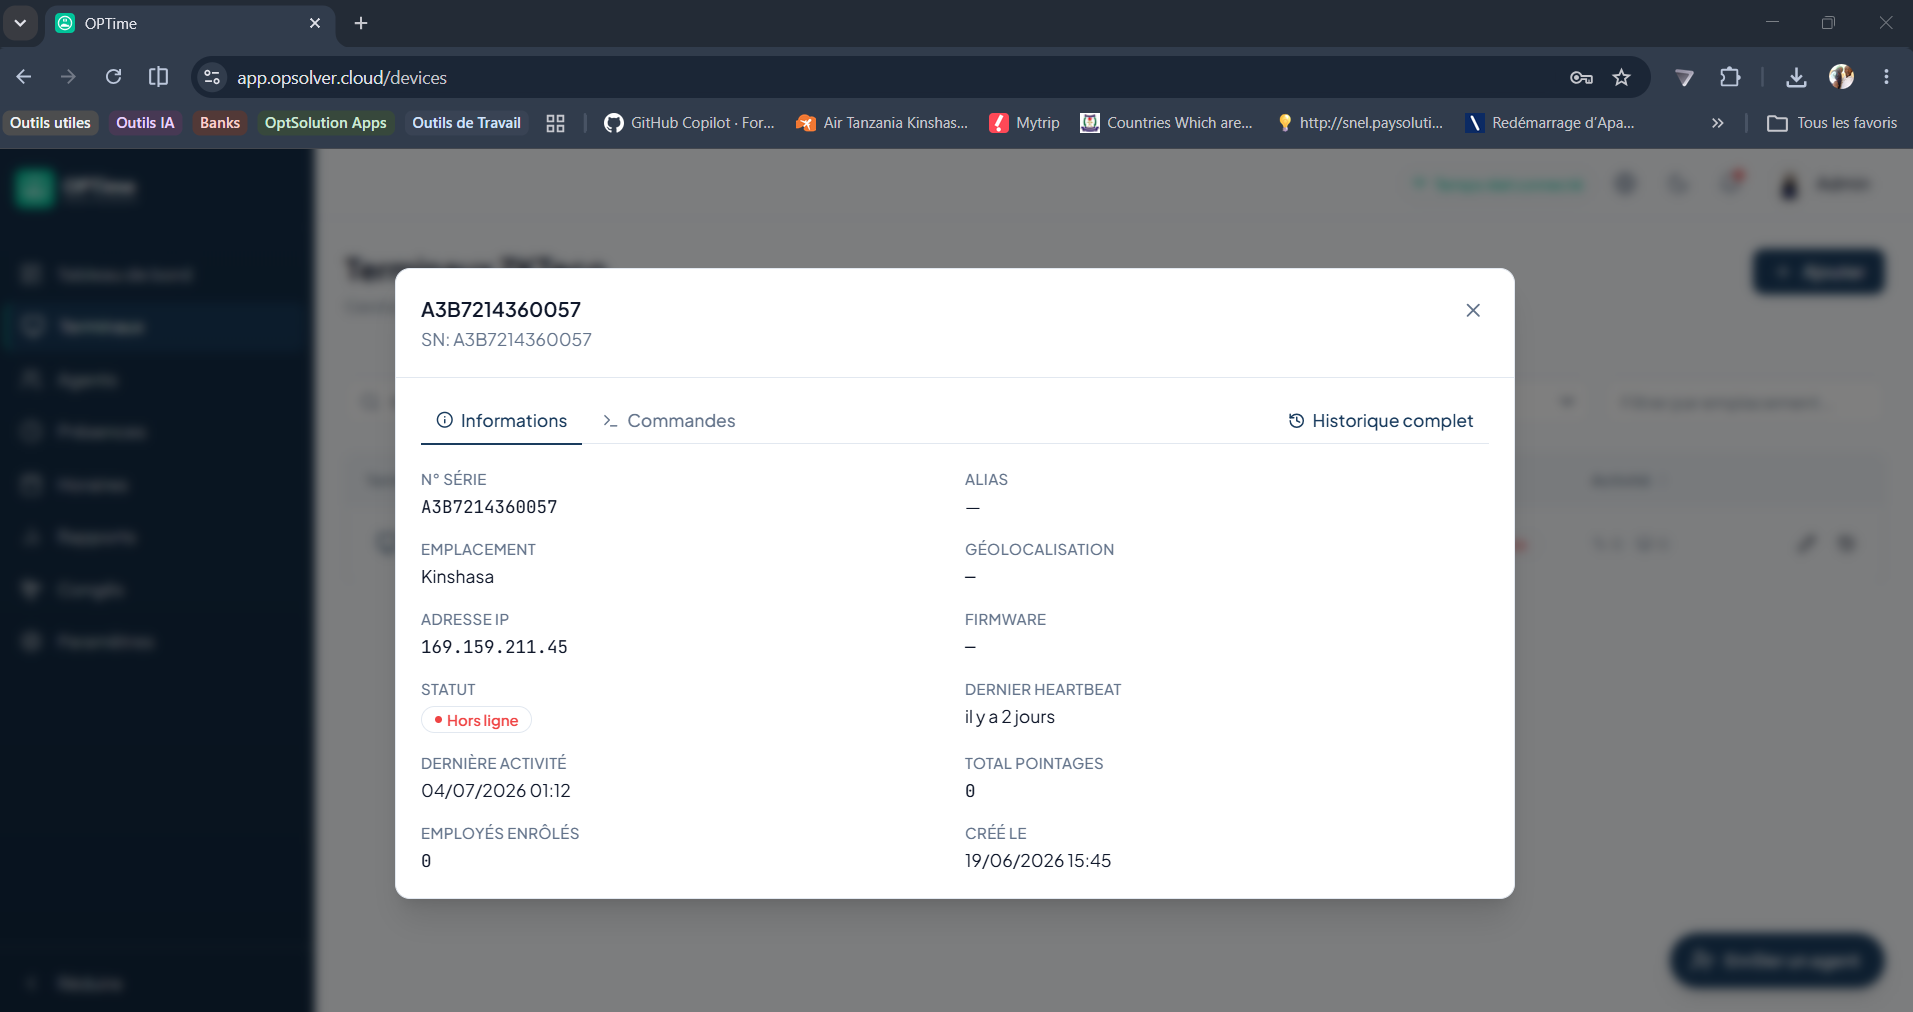Screen dimensions: 1913x1012
Task: Reload the page with browser refresh icon
Action: point(114,77)
